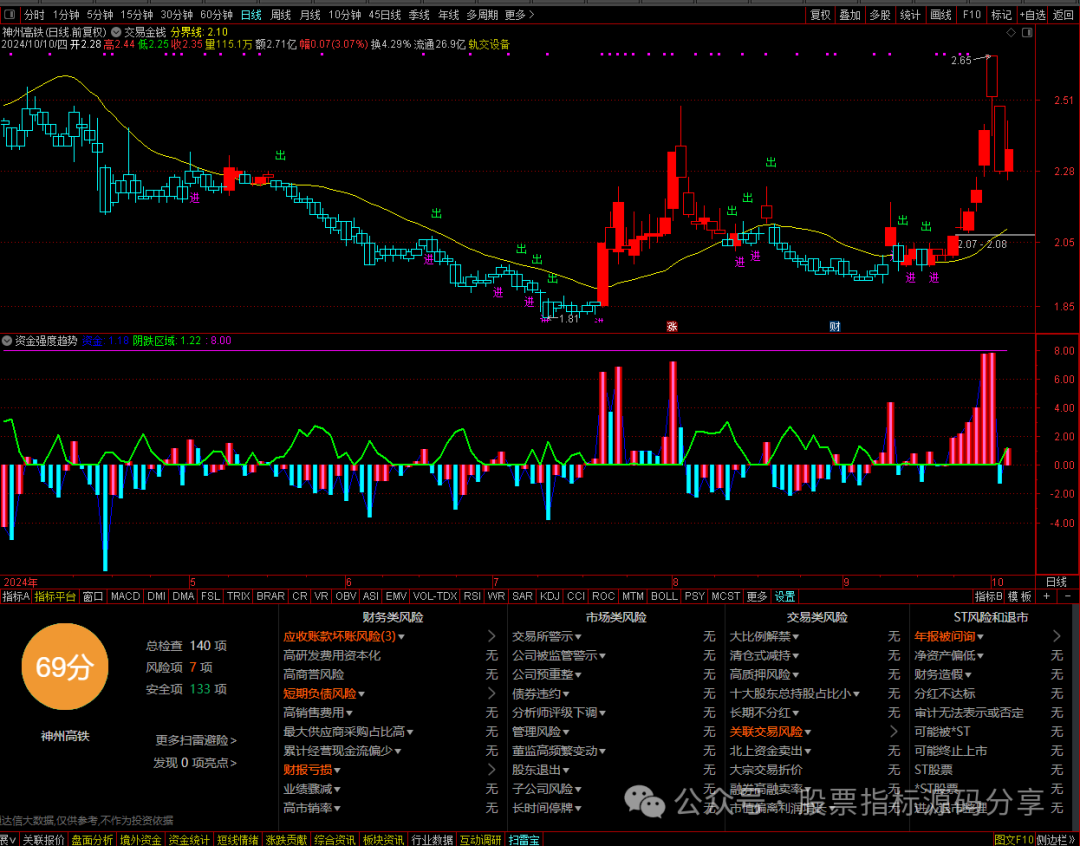Screen dimensions: 1080x846
Task: Open 关联交易风险 detail arrow
Action: pos(894,732)
